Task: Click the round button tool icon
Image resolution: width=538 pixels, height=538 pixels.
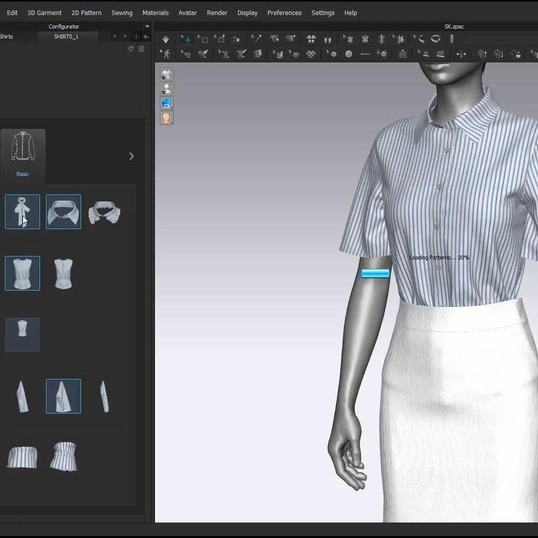Action: pos(349,54)
